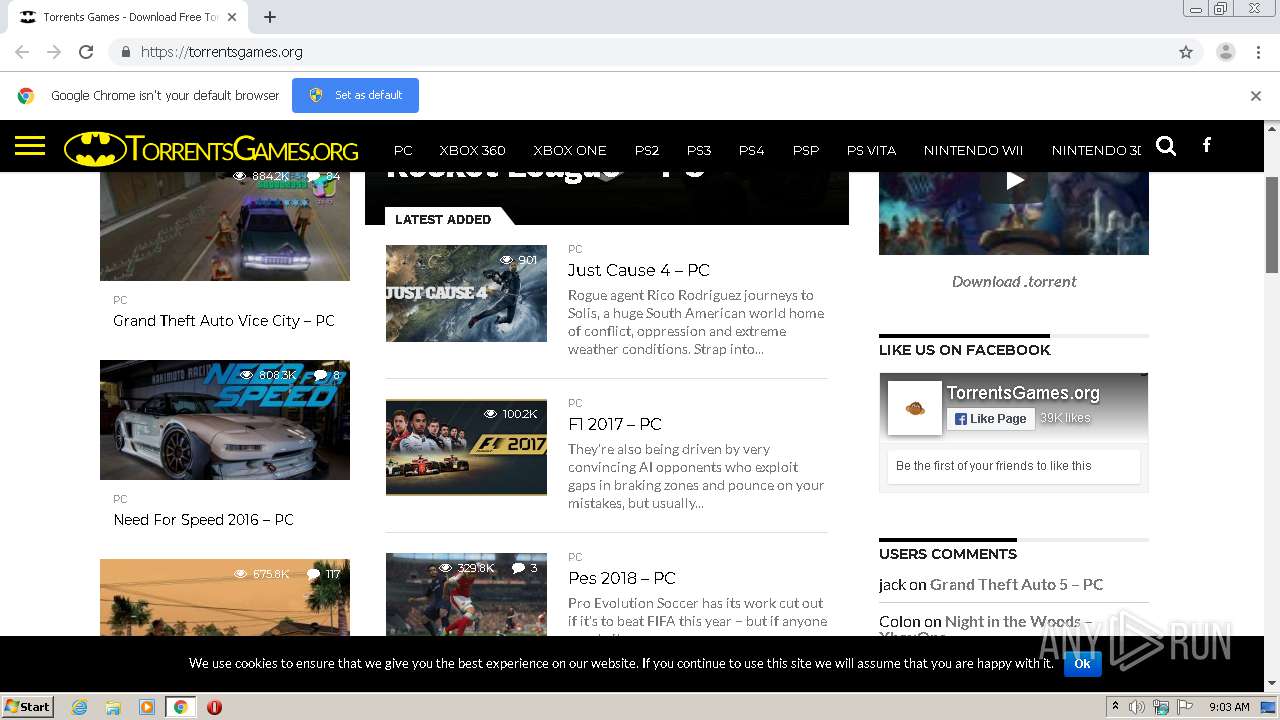Click the PC label above Just Cause 4
This screenshot has width=1280, height=720.
575,249
